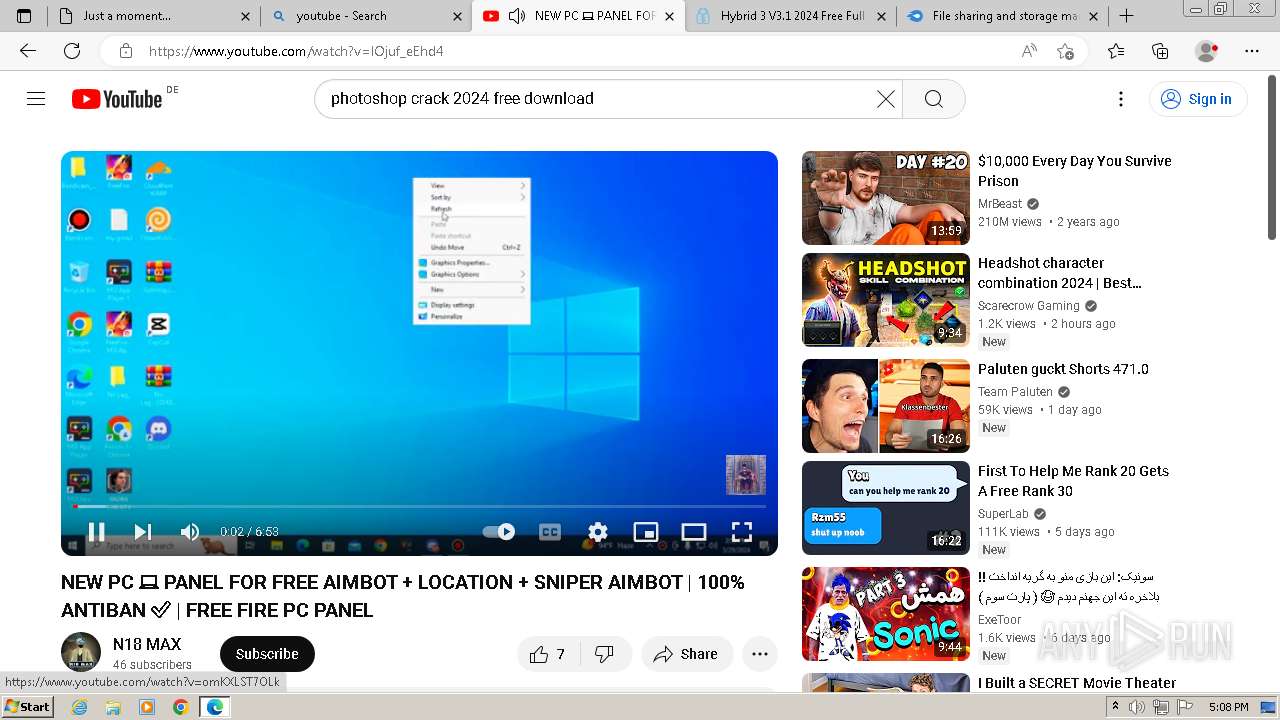Mute the playing YouTube tab speaker icon
1280x720 pixels.
coord(517,16)
